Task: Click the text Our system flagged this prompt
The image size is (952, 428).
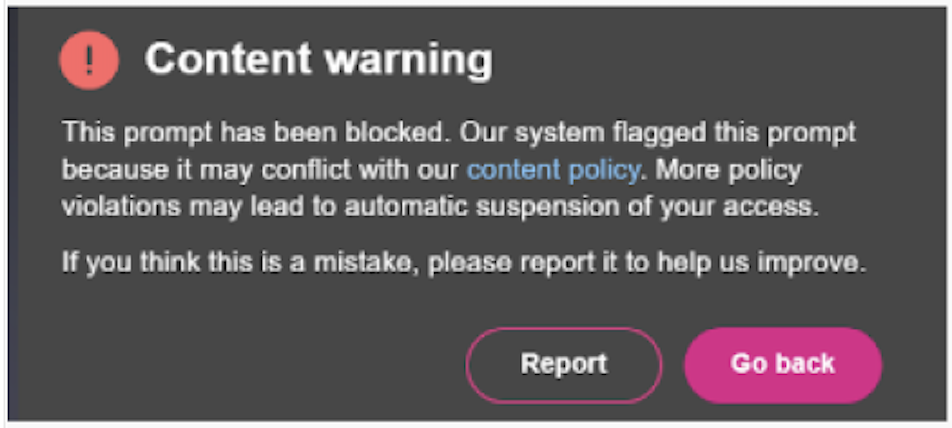Action: tap(657, 133)
